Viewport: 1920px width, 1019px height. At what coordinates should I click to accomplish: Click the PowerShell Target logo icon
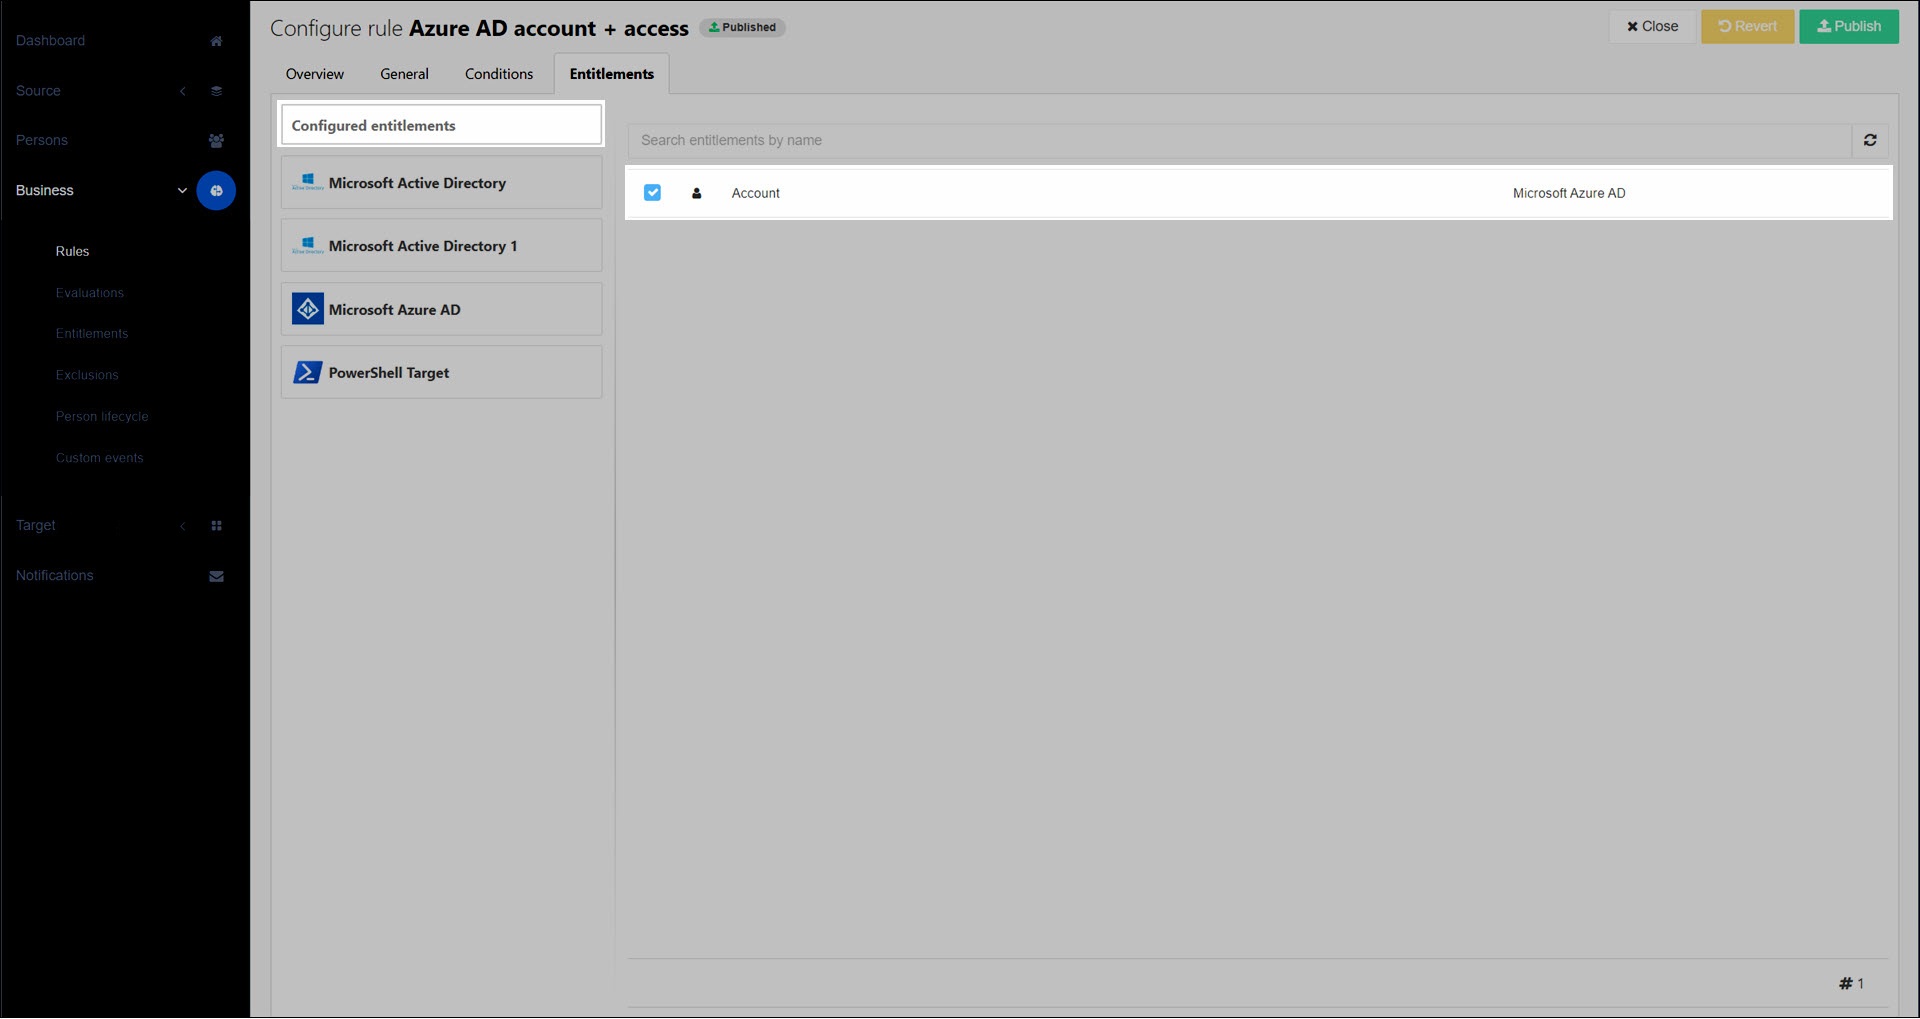pos(308,372)
